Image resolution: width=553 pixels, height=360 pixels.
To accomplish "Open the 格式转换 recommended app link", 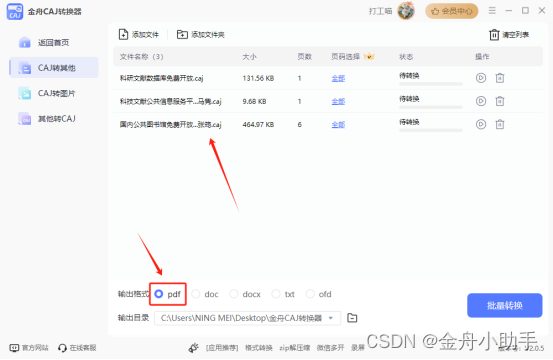I will coord(259,348).
